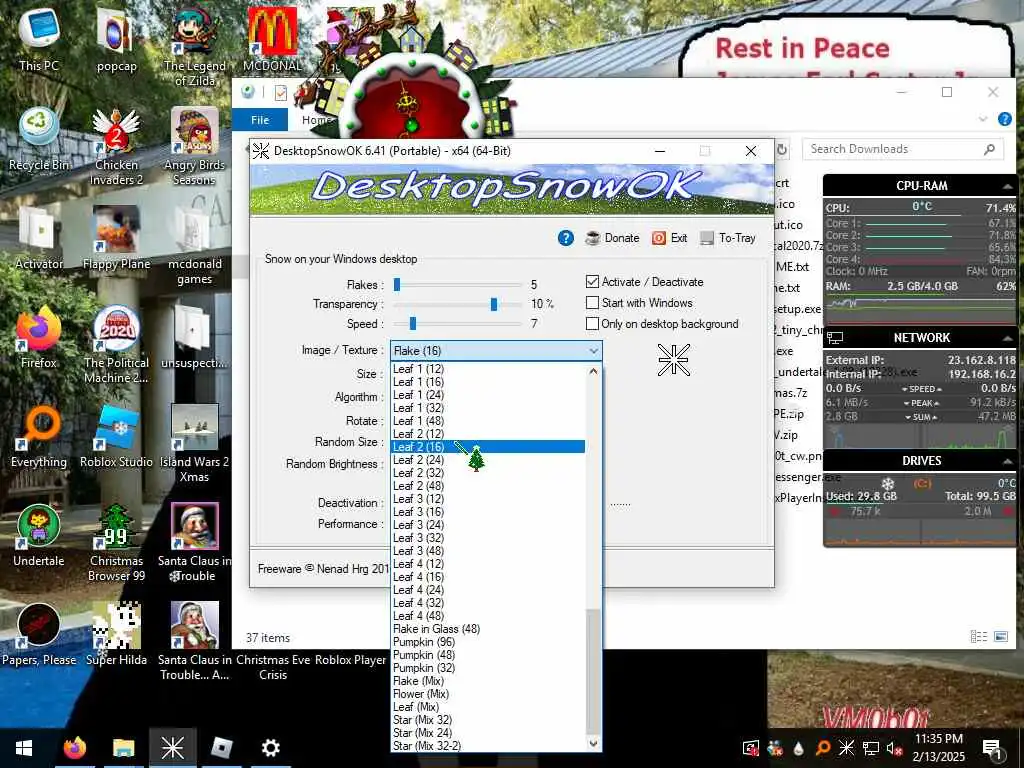Open Santa Claus in Trouble shortcut
1024x768 pixels.
click(194, 543)
